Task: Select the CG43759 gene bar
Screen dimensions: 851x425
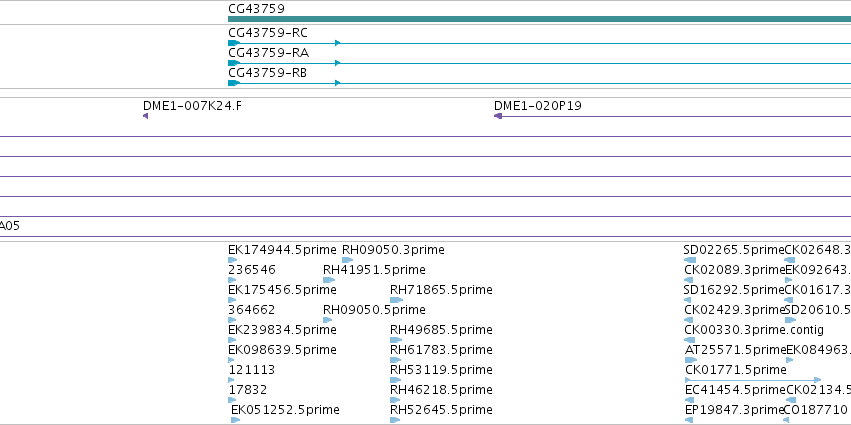Action: pos(539,19)
